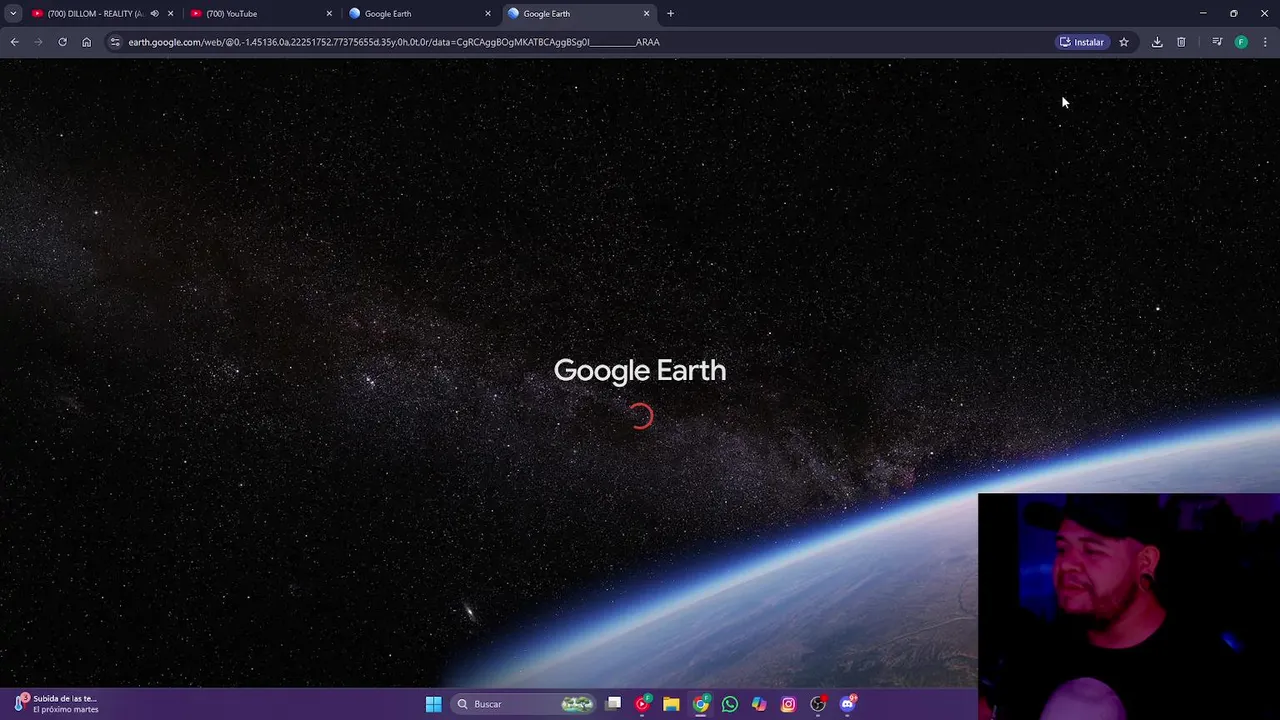Open OBS Studio from the taskbar

tap(818, 704)
